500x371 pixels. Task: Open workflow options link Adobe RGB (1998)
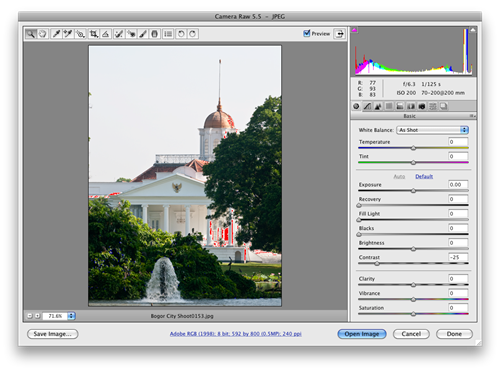pyautogui.click(x=236, y=334)
